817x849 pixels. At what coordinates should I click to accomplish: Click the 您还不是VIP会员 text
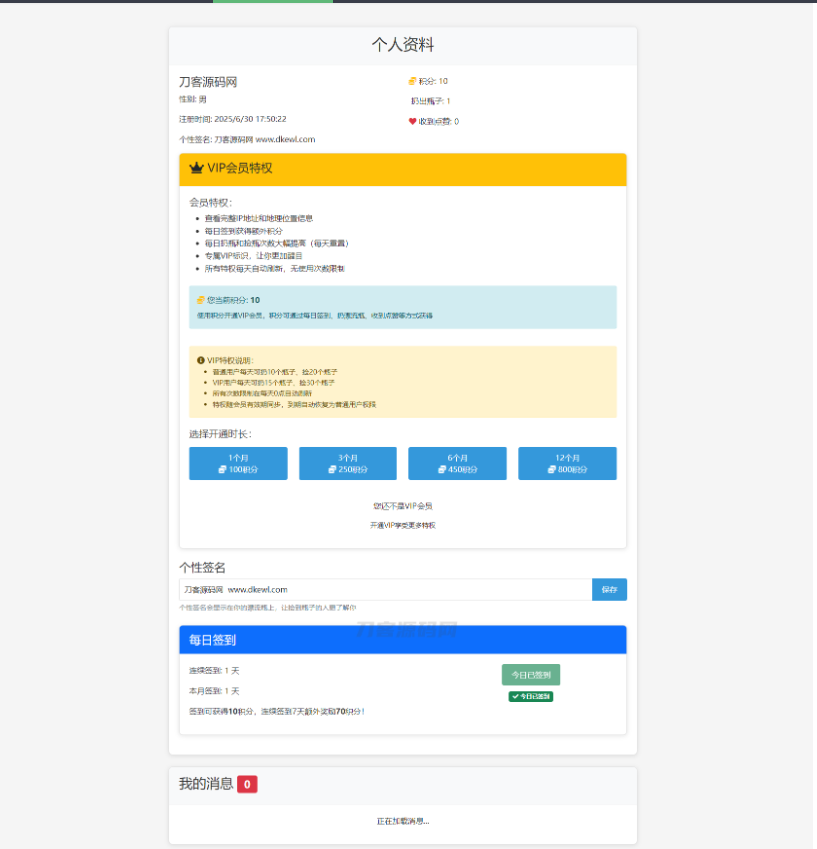point(402,505)
